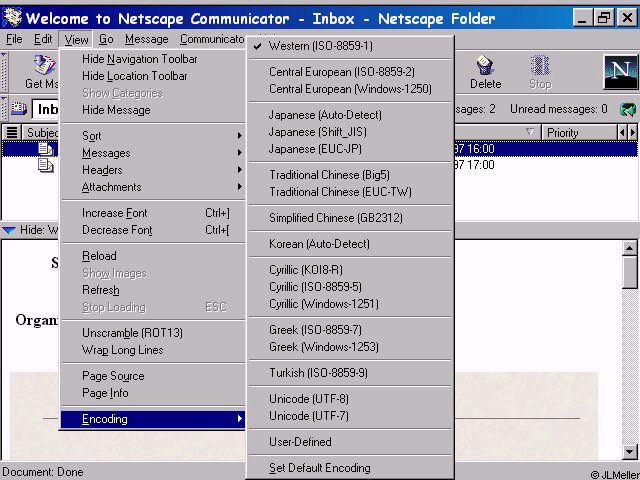Click column scroll right arrow beside Priority
The width and height of the screenshot is (640, 480).
click(633, 132)
